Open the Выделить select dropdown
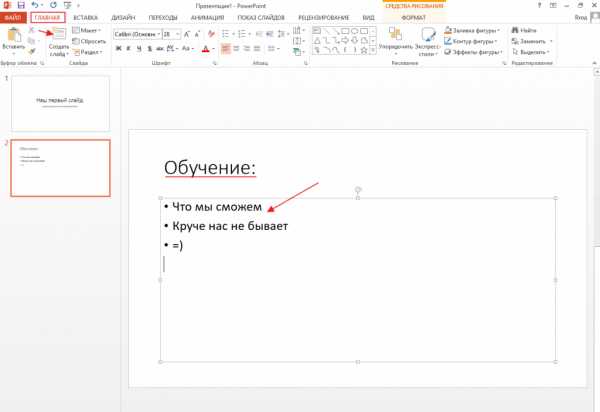600x412 pixels. tap(531, 52)
